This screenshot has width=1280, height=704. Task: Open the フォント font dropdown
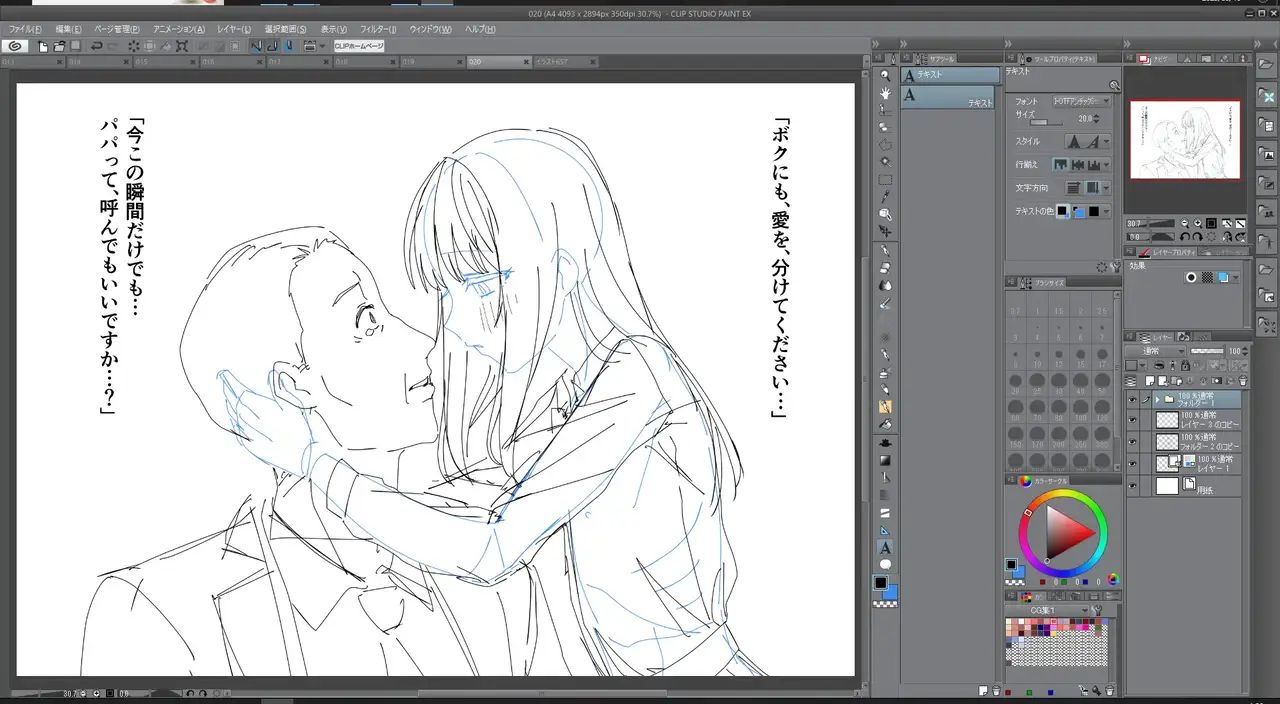1081,101
